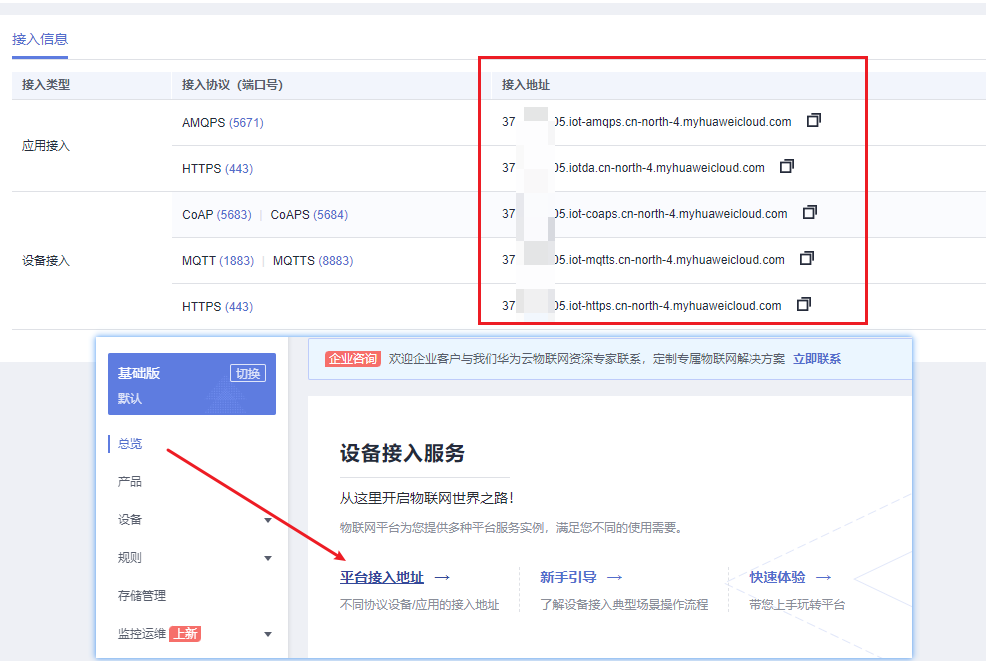Open the 产品 sidebar menu item
Image resolution: width=986 pixels, height=661 pixels.
click(x=131, y=481)
